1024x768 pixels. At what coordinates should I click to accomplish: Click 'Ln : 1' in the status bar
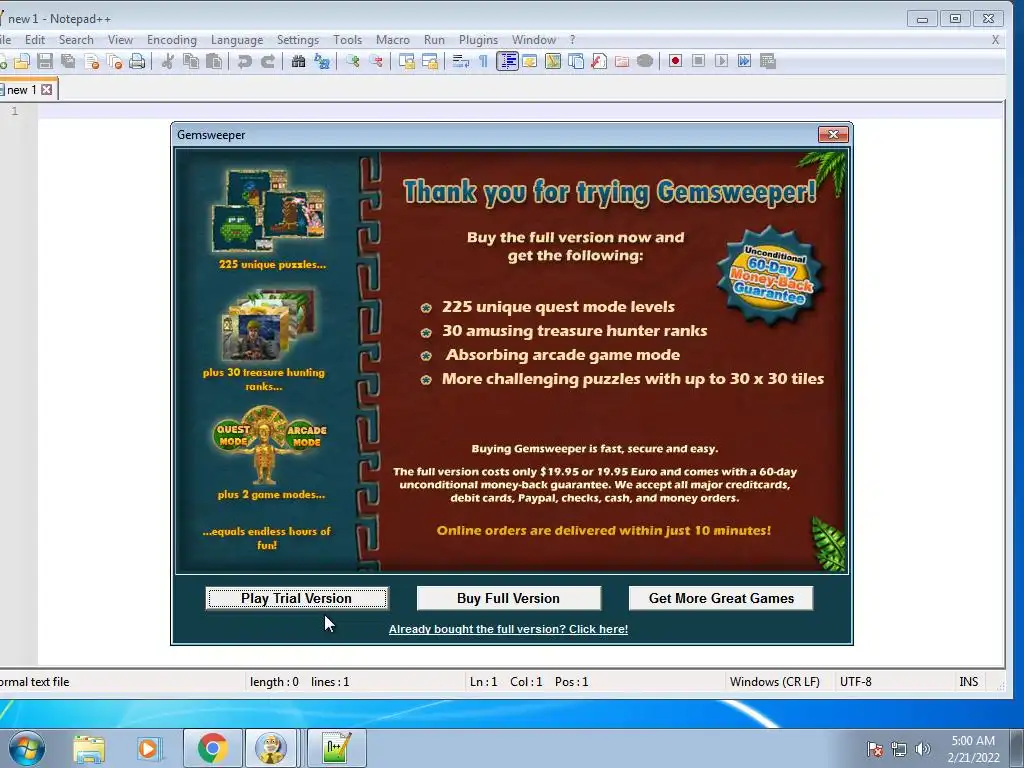tap(483, 682)
